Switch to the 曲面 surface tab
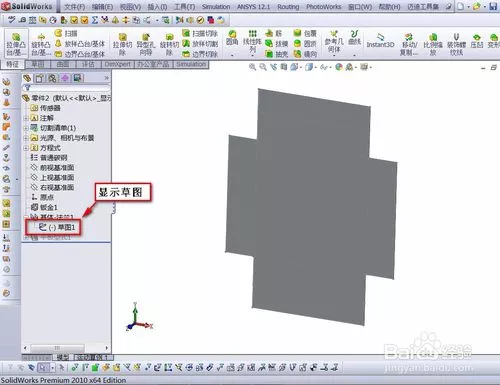Image resolution: width=500 pixels, height=385 pixels. point(63,64)
